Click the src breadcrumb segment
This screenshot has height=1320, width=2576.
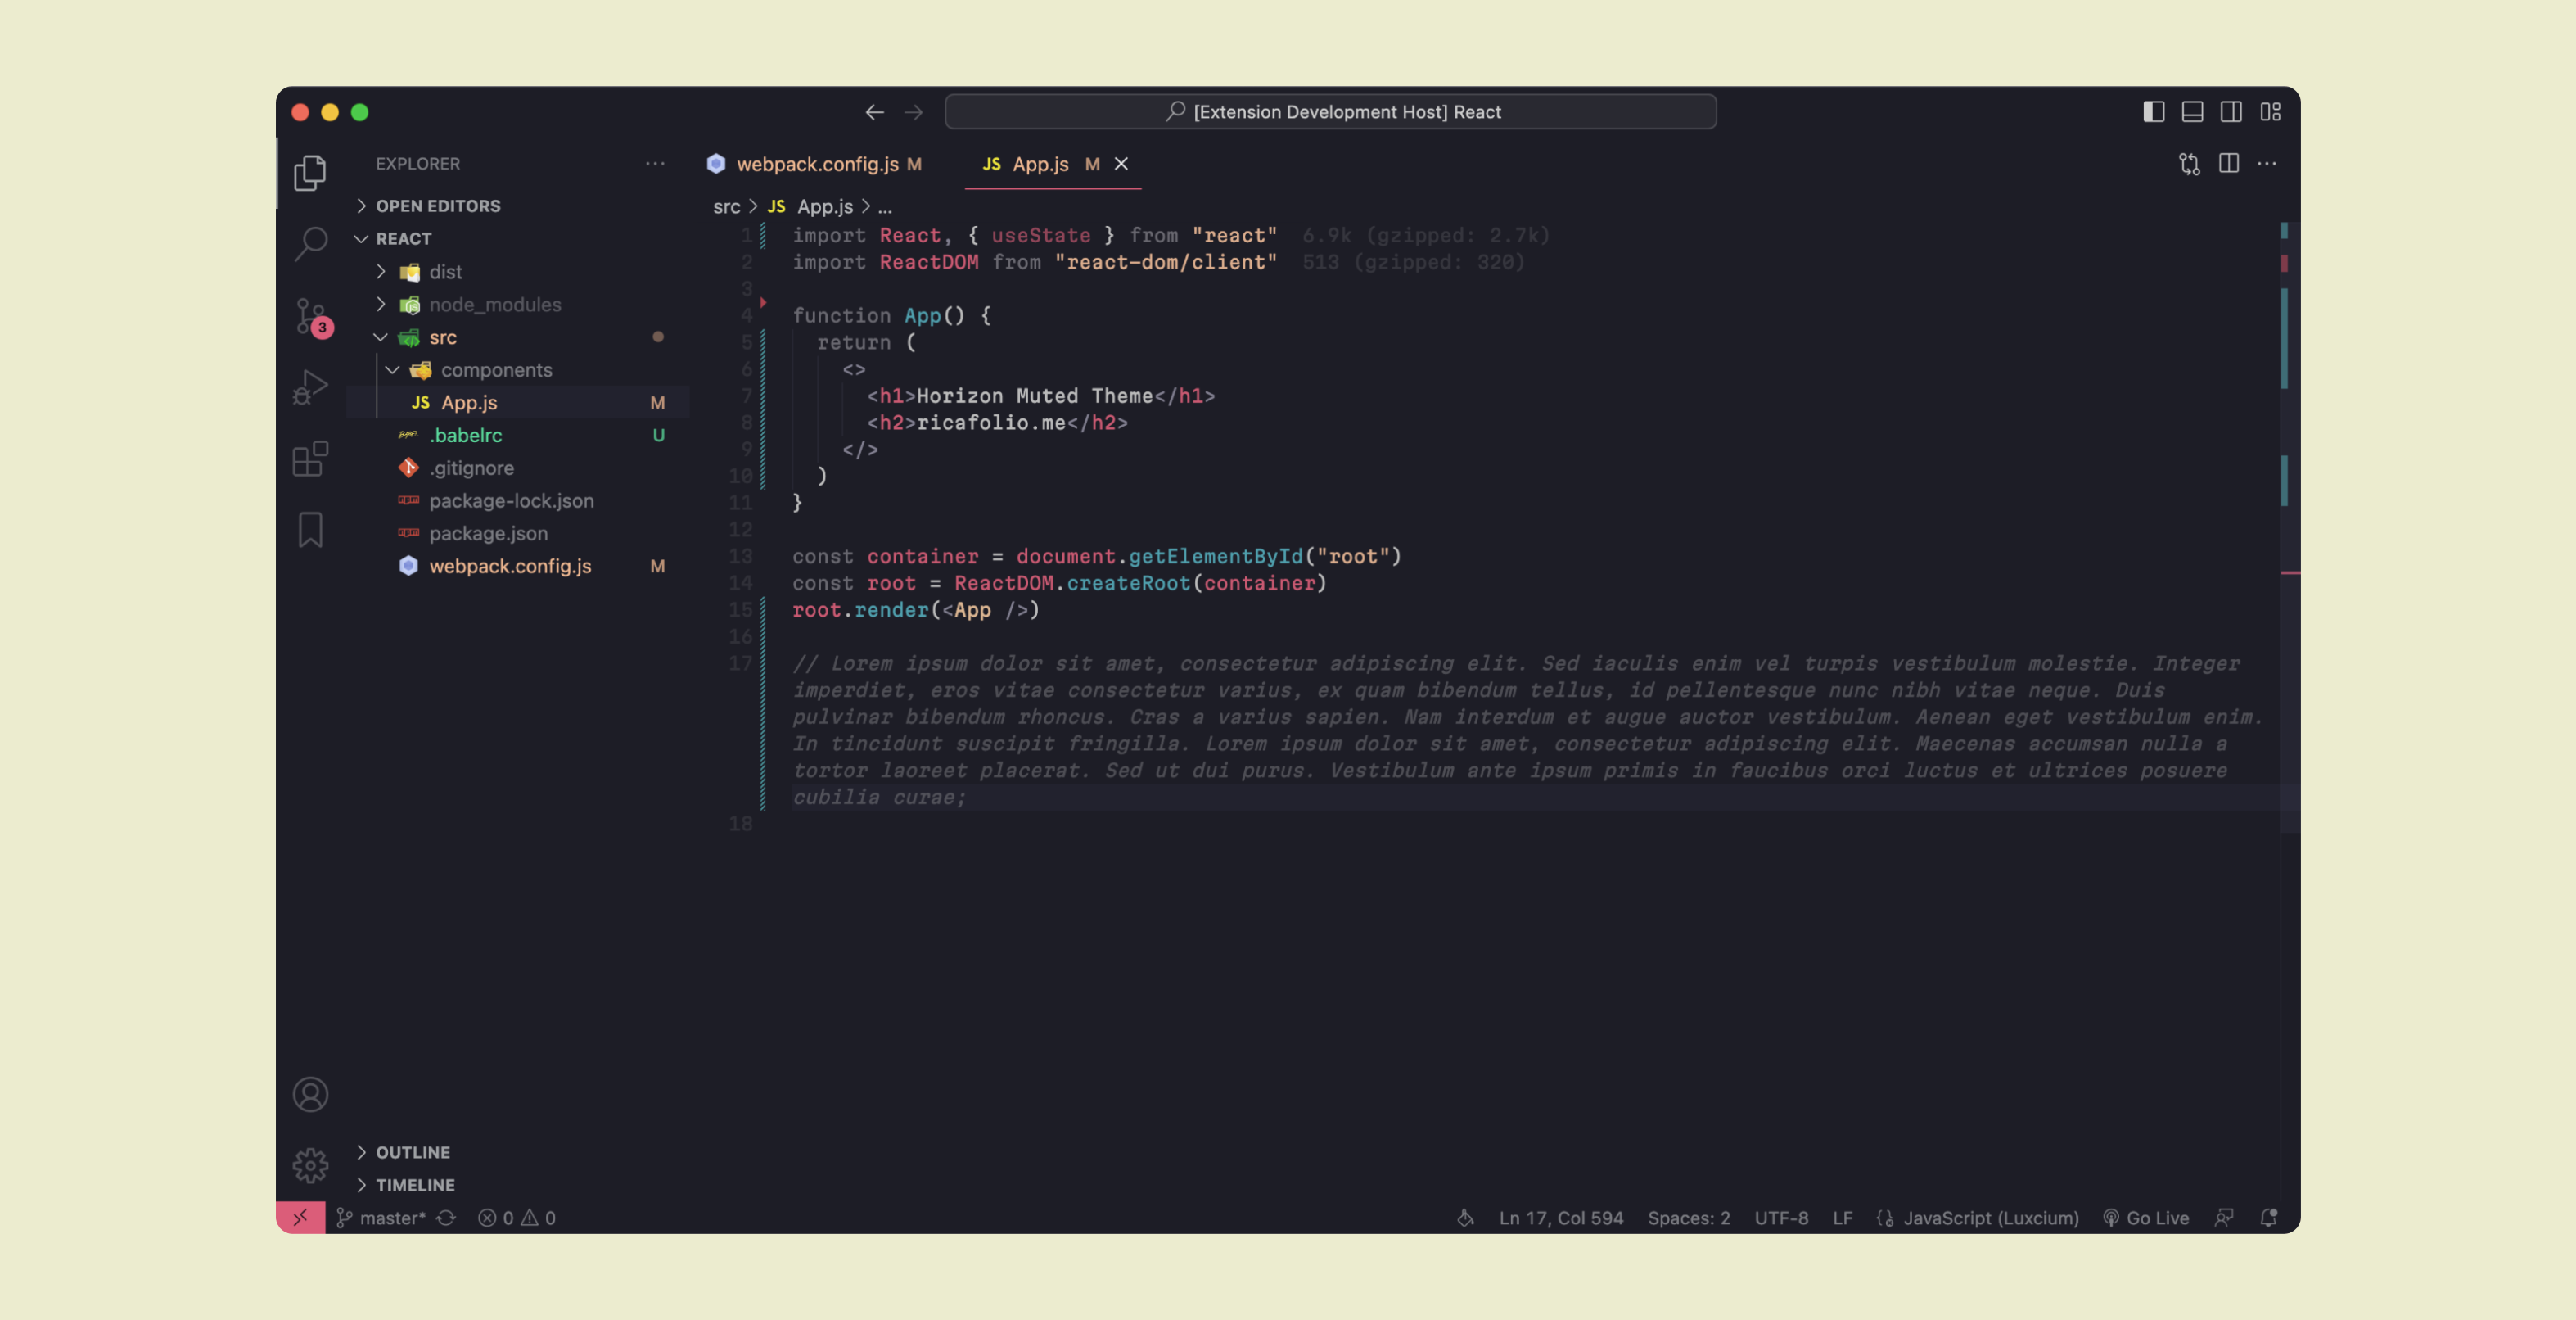click(726, 207)
